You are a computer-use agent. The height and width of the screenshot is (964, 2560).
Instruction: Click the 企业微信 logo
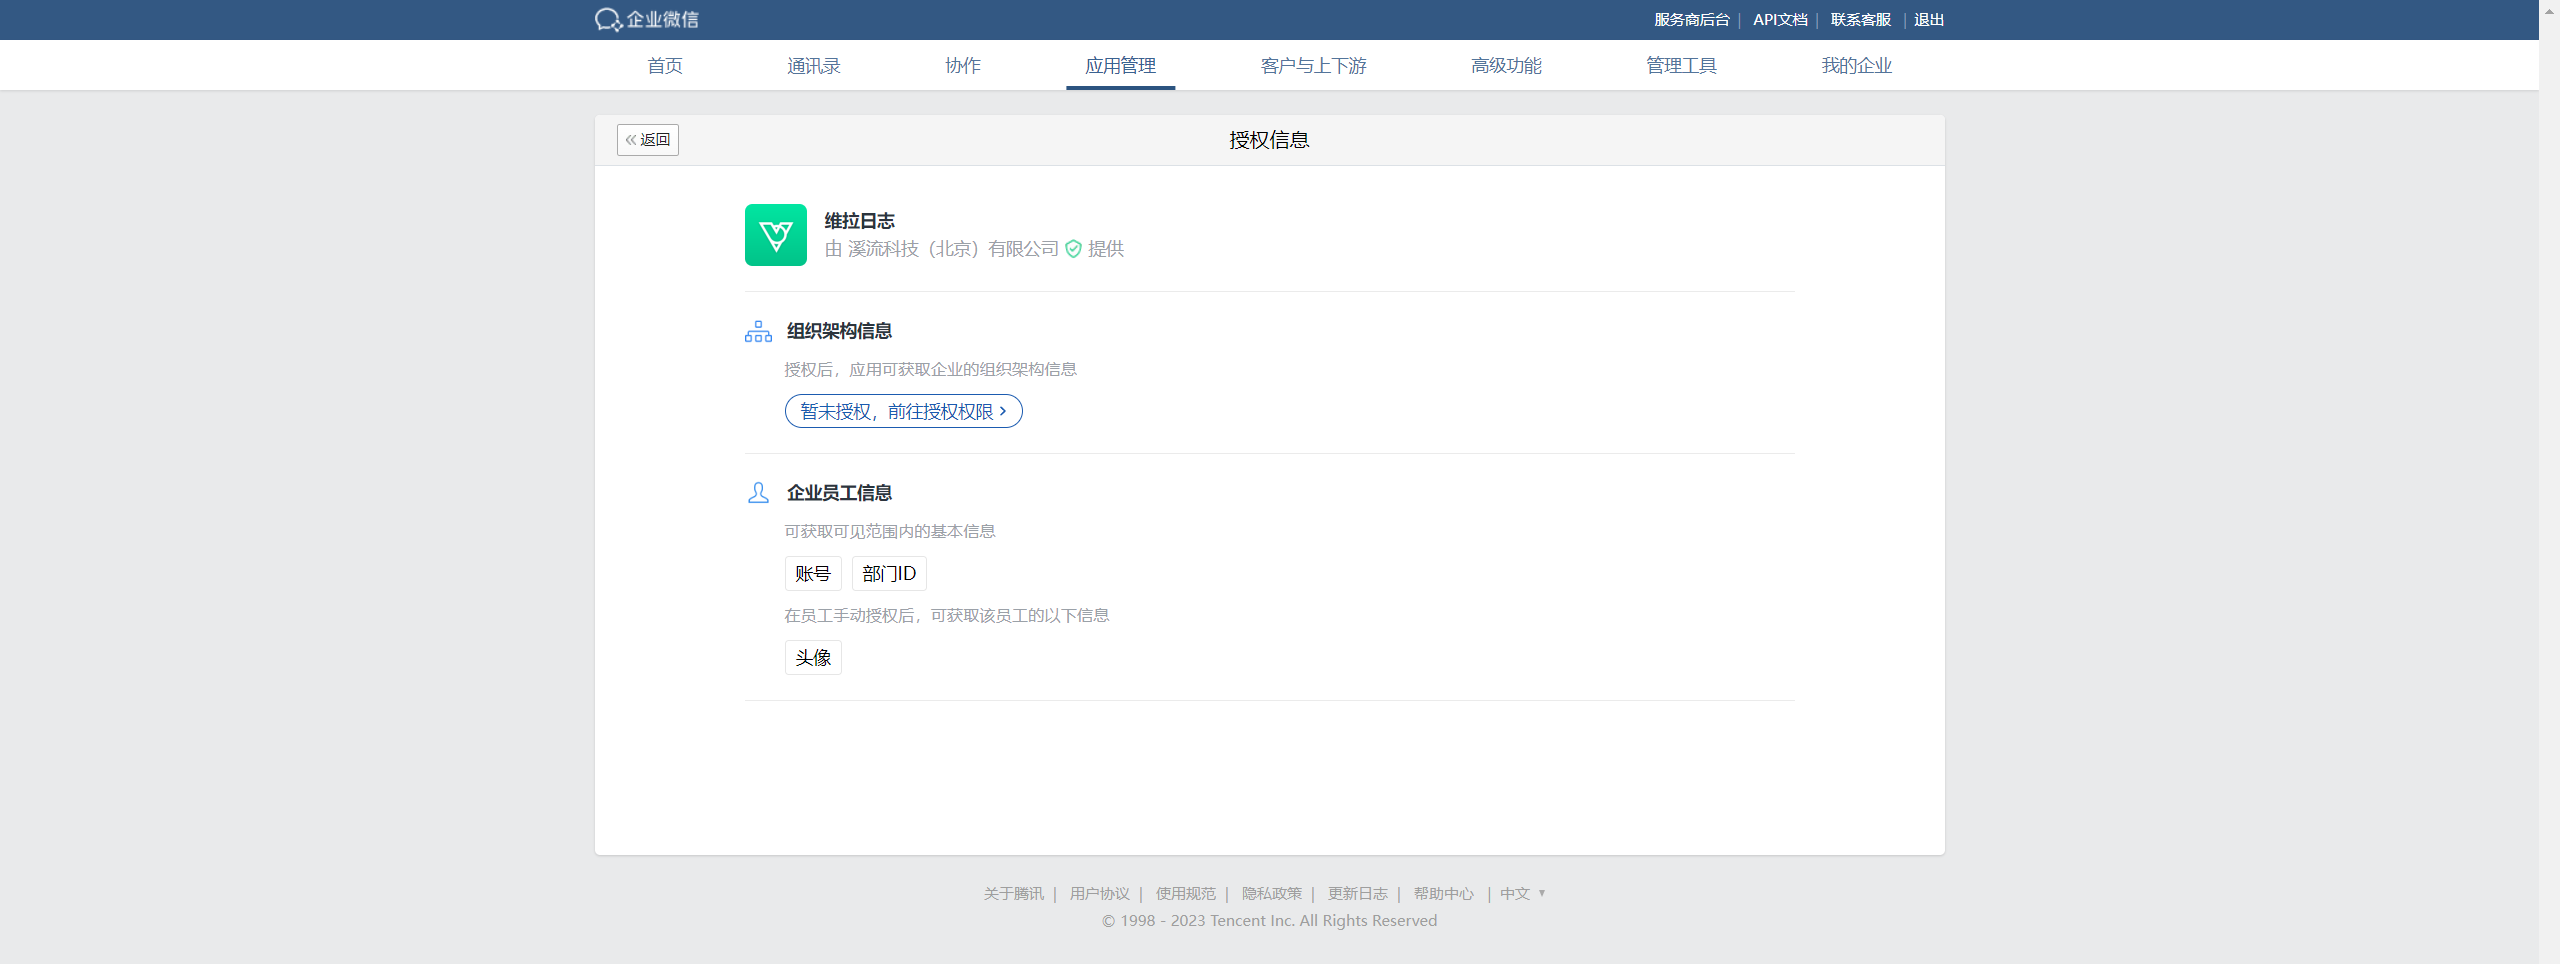pos(647,20)
